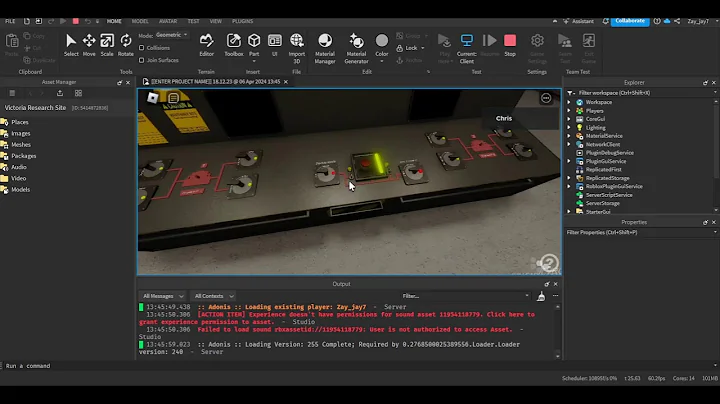Choose the Scale tool
720x404 pixels.
[107, 45]
